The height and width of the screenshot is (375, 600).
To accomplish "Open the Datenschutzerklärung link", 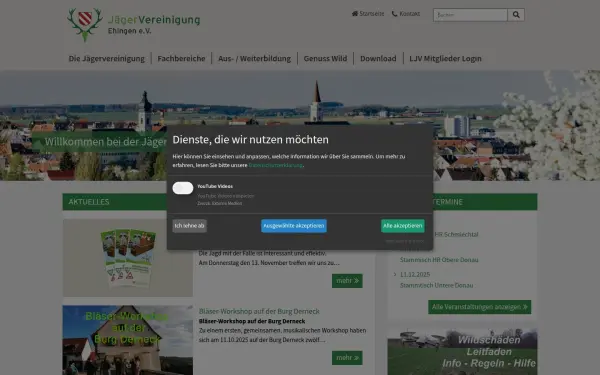I will click(x=276, y=165).
